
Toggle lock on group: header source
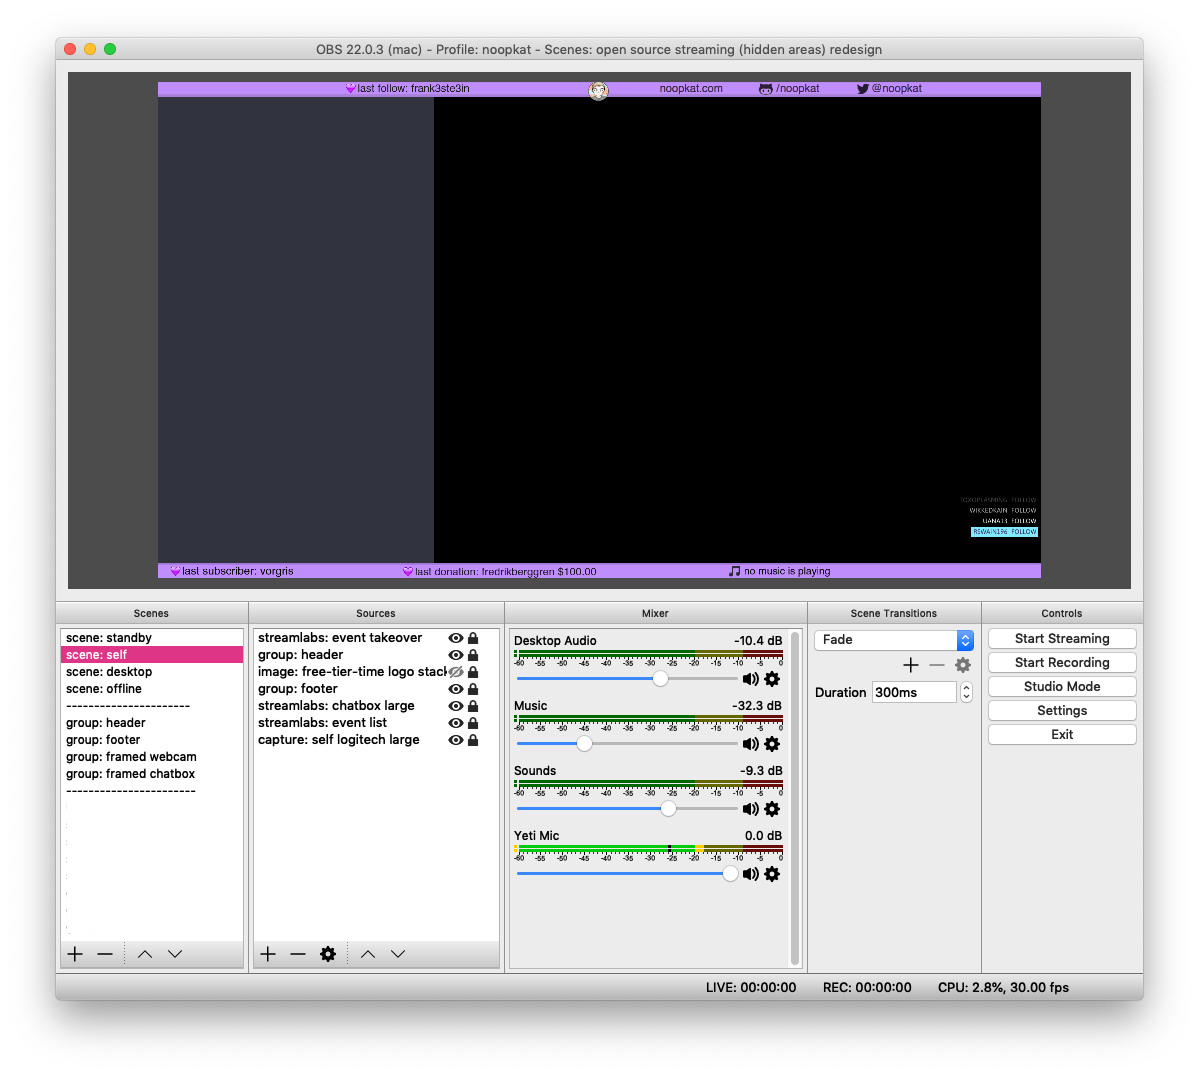coord(473,655)
